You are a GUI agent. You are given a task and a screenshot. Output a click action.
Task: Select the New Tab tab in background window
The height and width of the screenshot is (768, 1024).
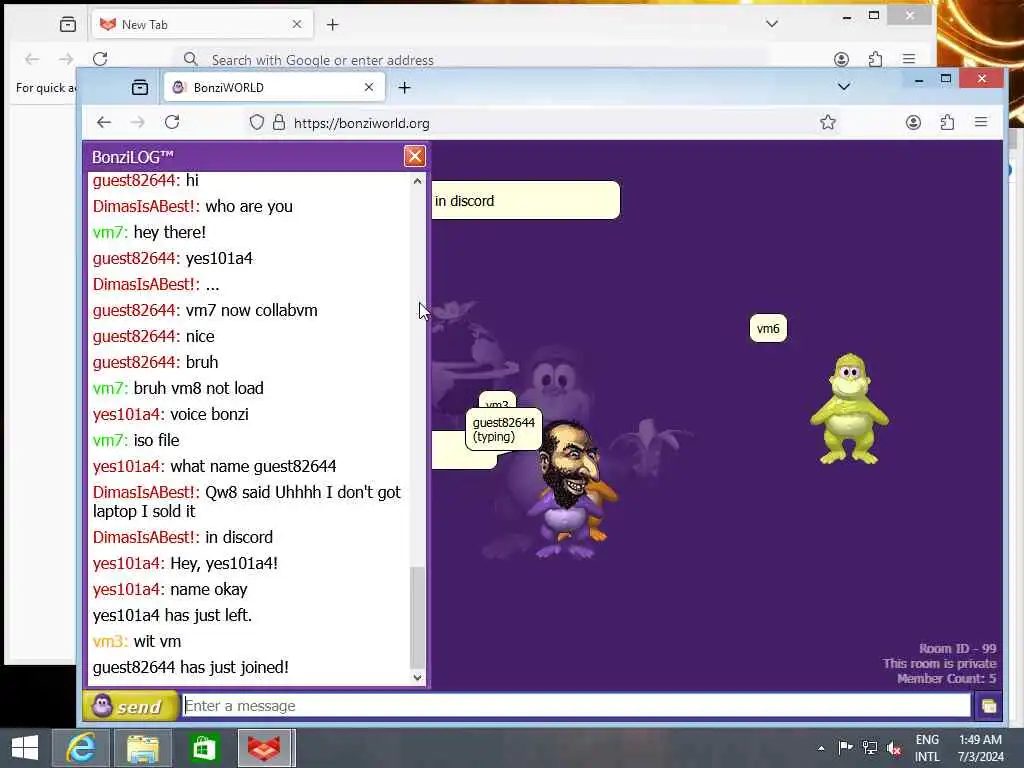tap(202, 25)
